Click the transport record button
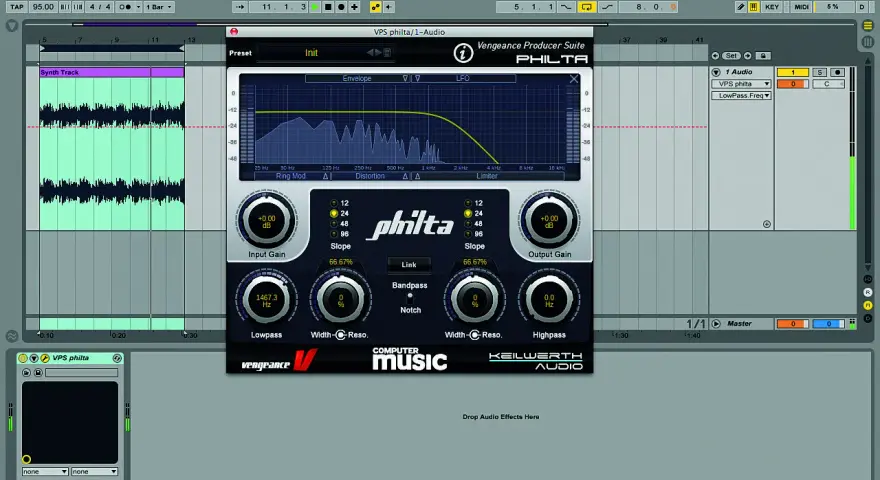880x480 pixels. [x=341, y=7]
